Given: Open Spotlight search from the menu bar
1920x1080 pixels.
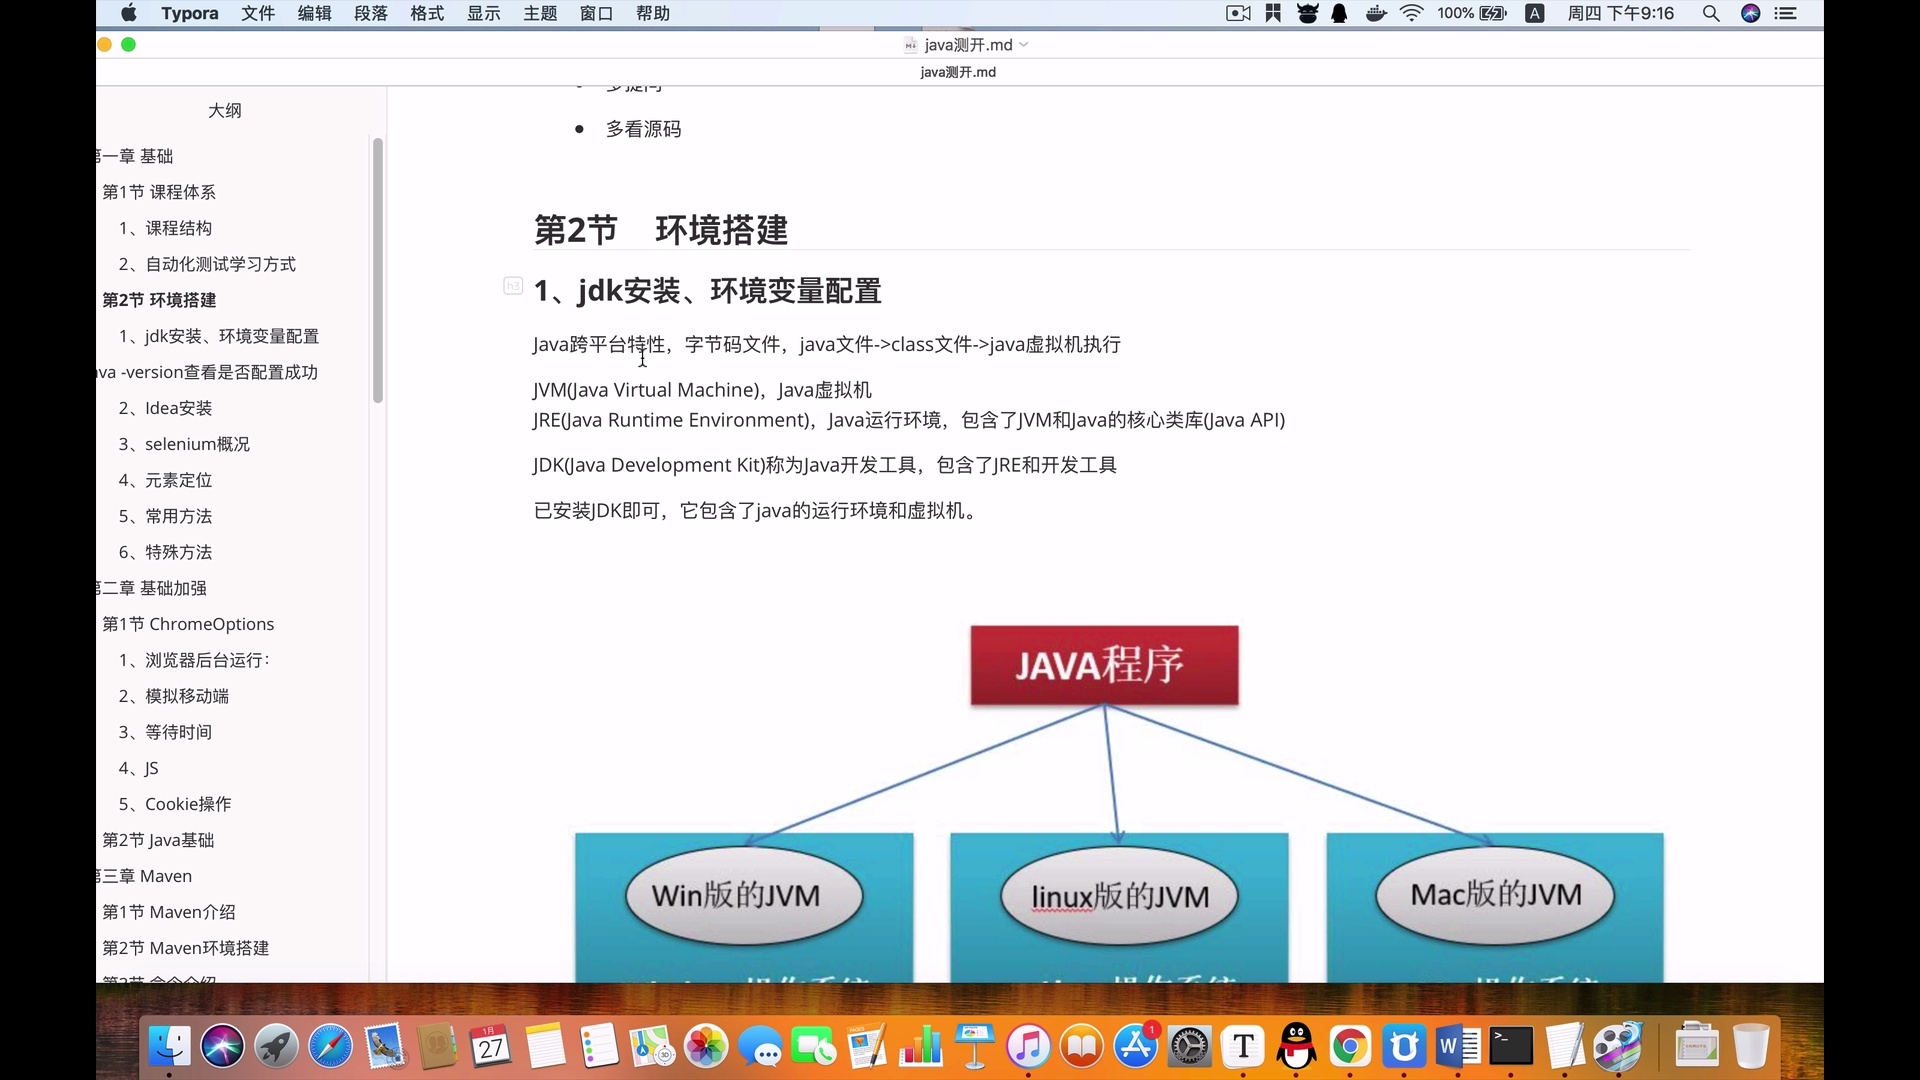Looking at the screenshot, I should click(1711, 13).
